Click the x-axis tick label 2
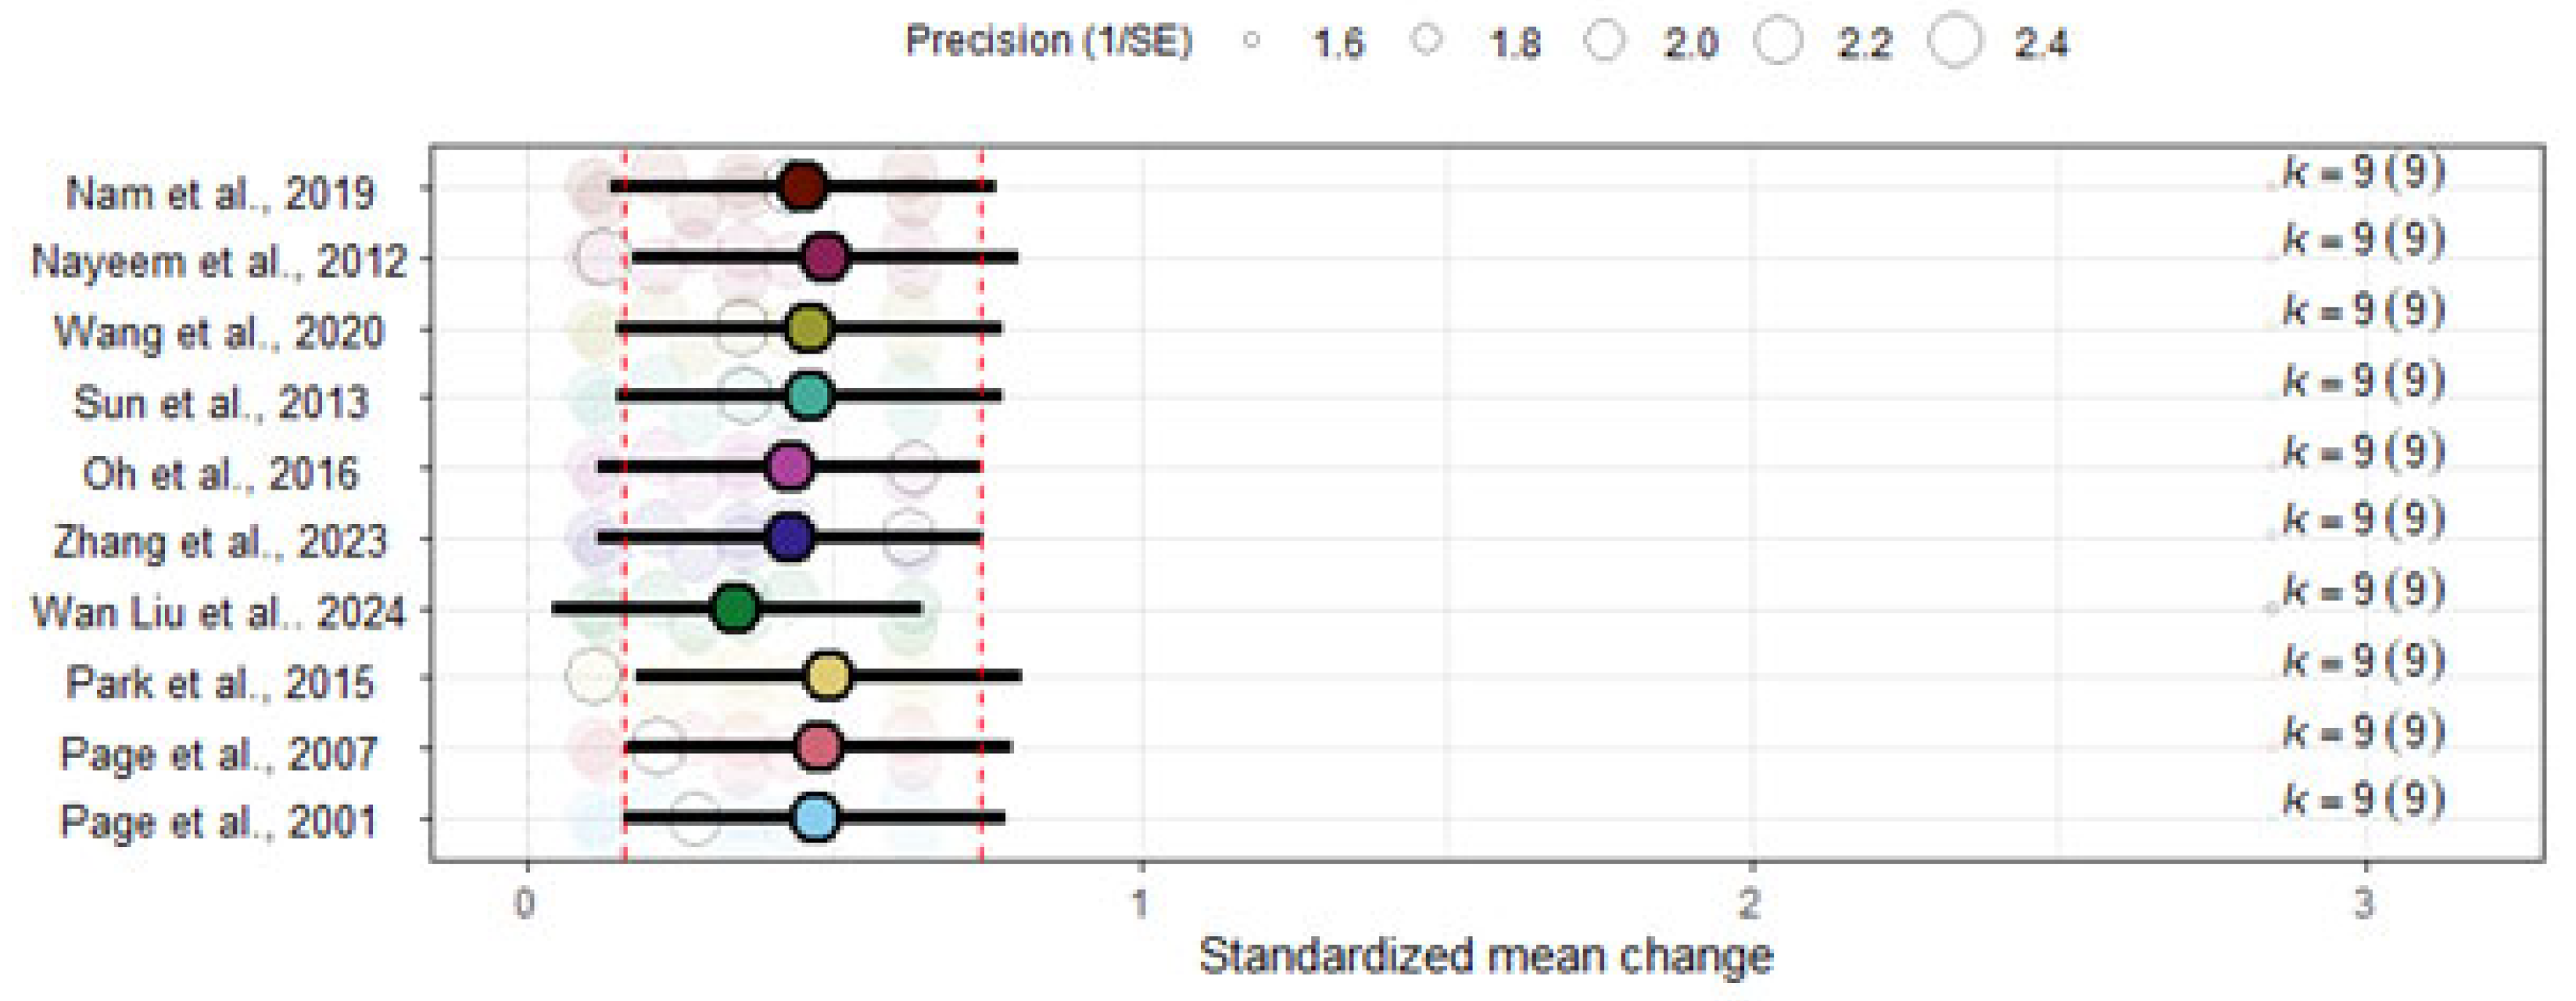This screenshot has height=1001, width=2576. (1748, 905)
